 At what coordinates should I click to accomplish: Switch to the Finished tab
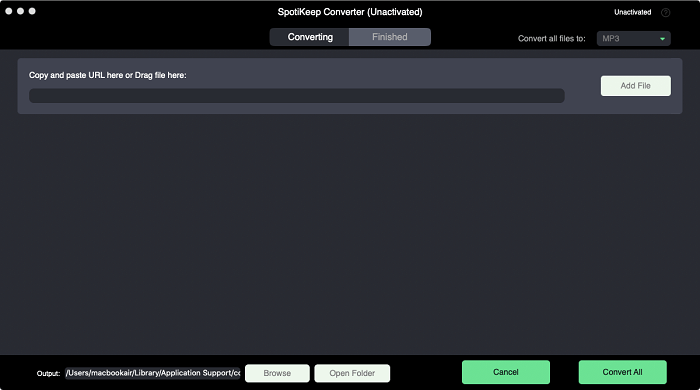click(x=390, y=37)
